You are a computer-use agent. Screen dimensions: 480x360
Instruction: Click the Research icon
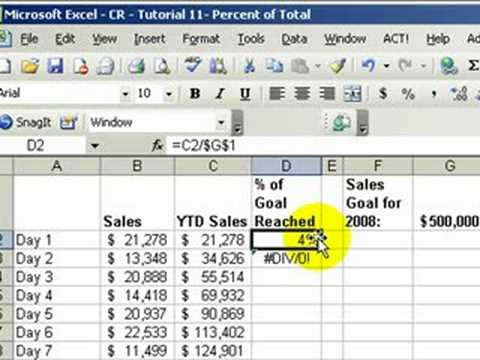pos(218,66)
